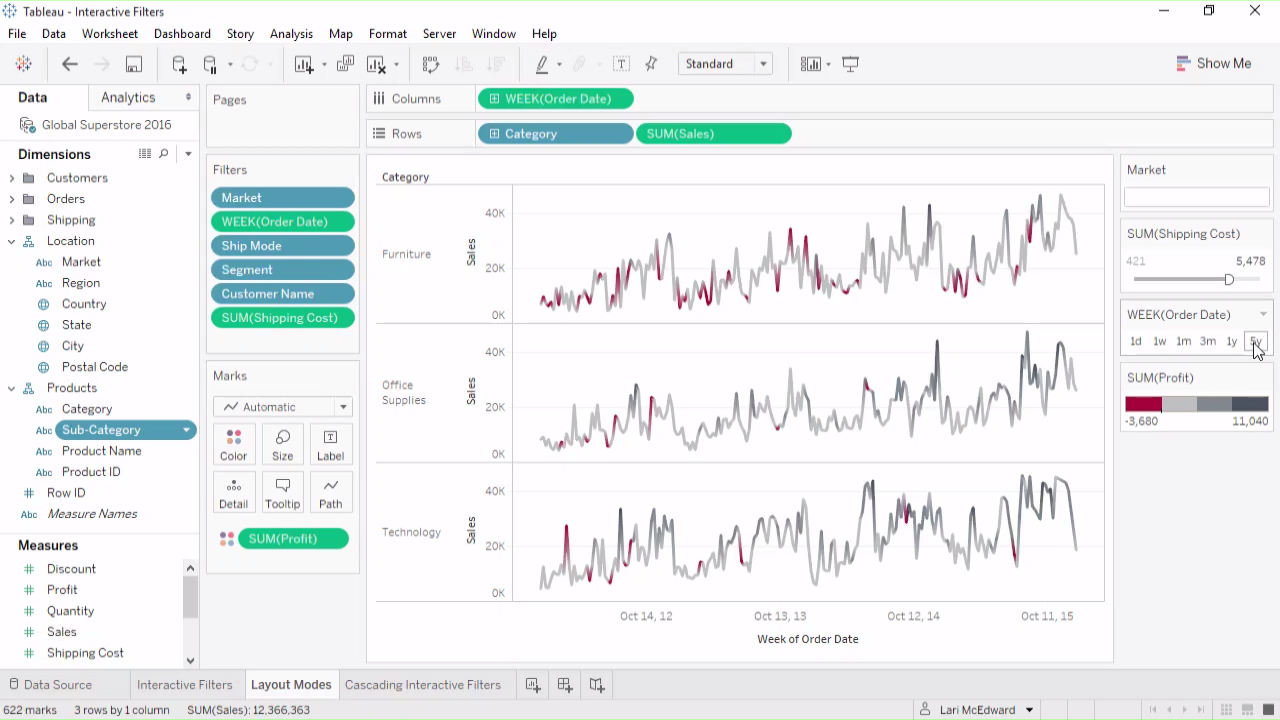This screenshot has height=720, width=1280.
Task: Open the Standard fit dropdown
Action: [726, 64]
